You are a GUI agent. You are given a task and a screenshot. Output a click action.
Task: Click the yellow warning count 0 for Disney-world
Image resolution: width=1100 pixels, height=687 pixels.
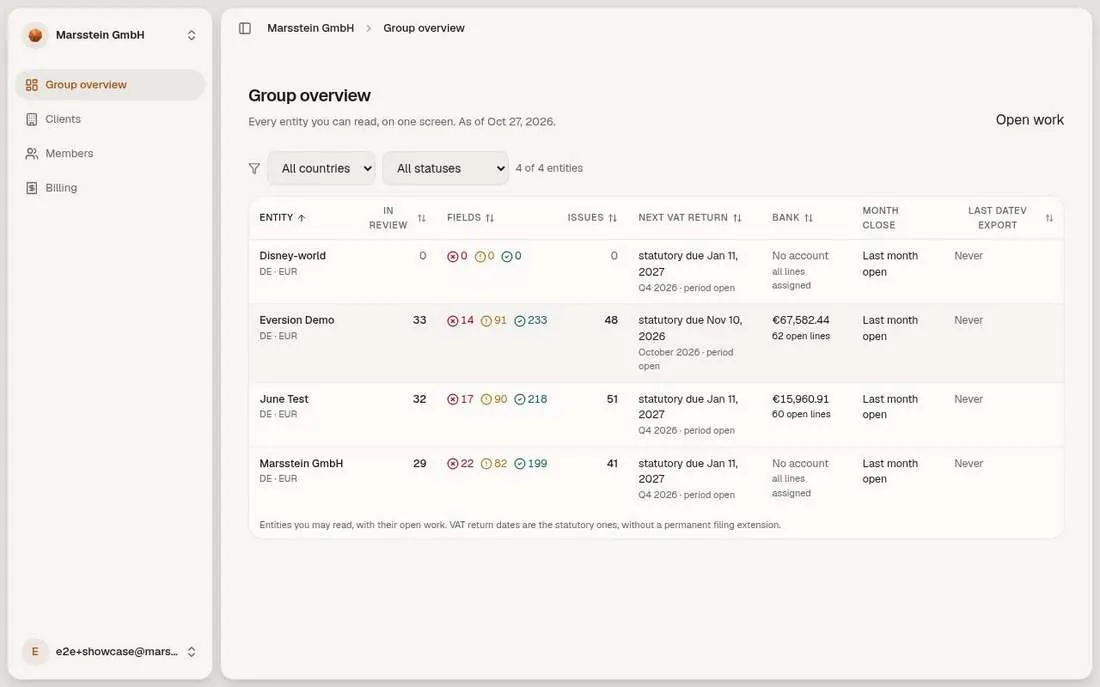click(485, 256)
